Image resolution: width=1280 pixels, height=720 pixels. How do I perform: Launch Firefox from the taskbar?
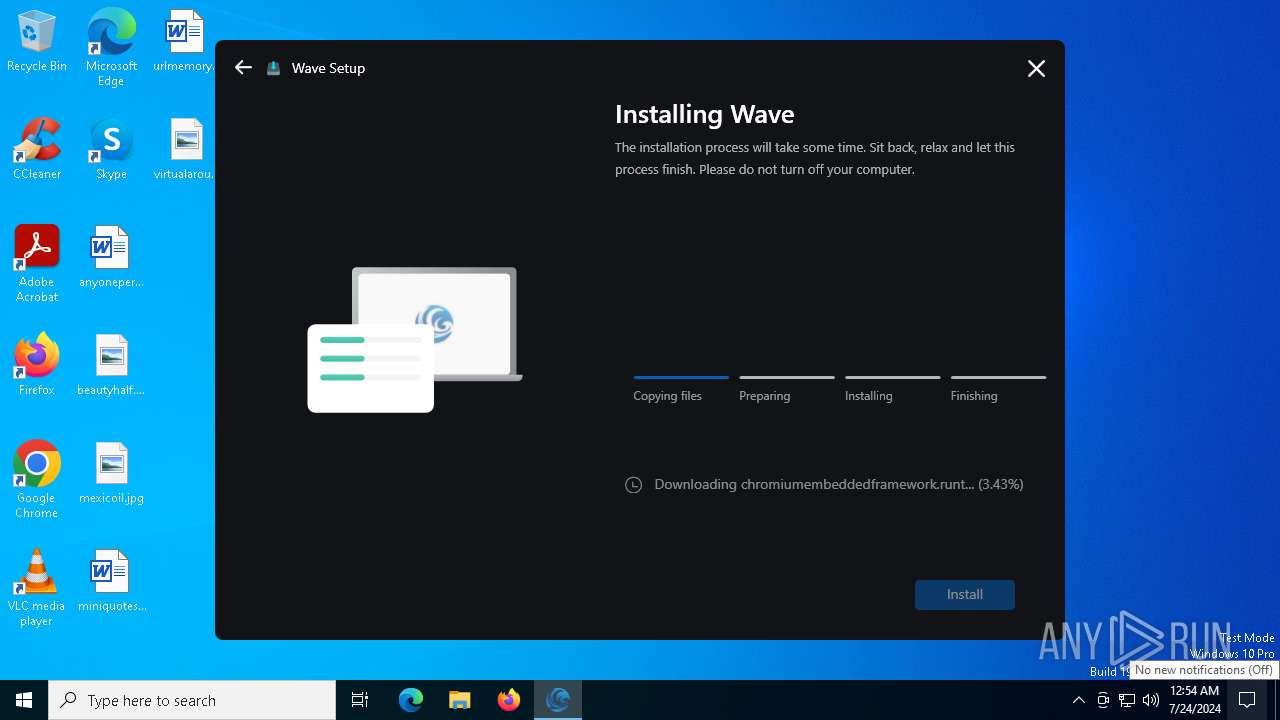pyautogui.click(x=509, y=700)
